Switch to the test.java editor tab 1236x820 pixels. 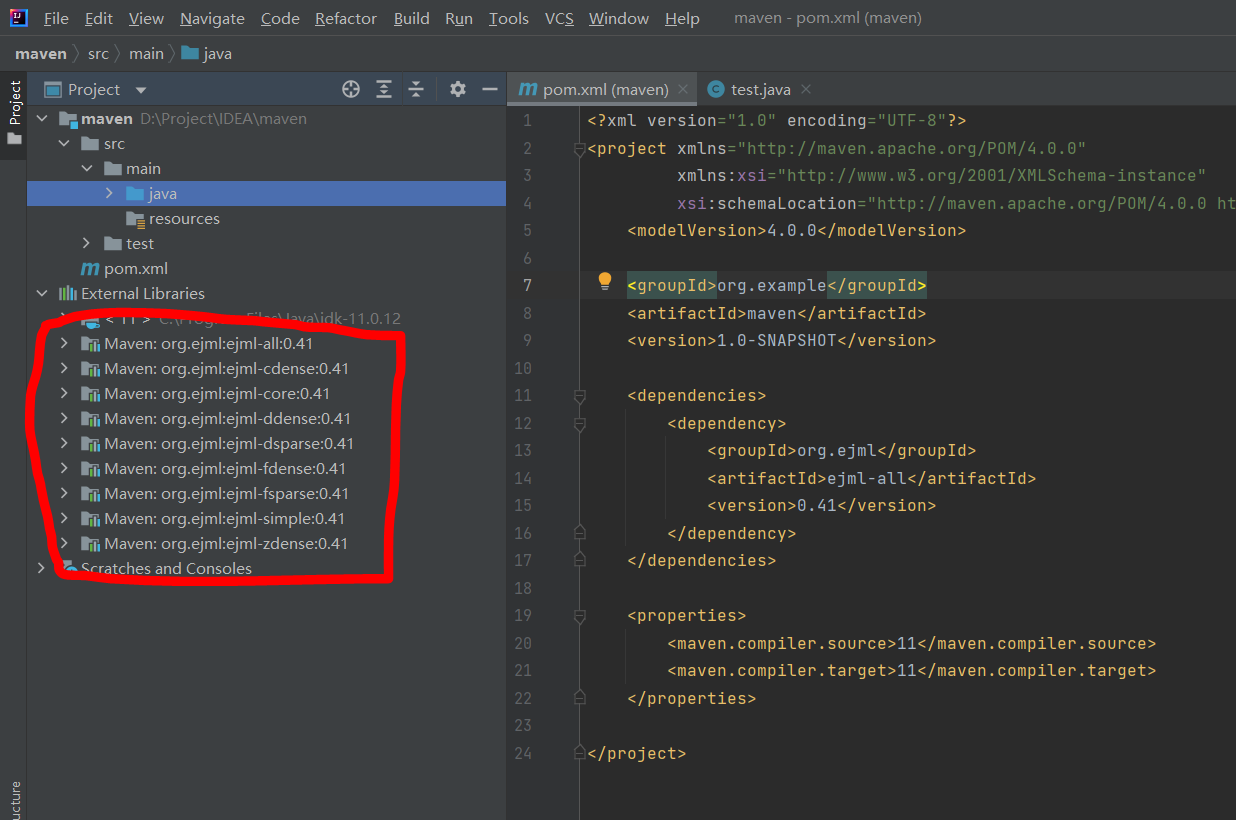759,89
